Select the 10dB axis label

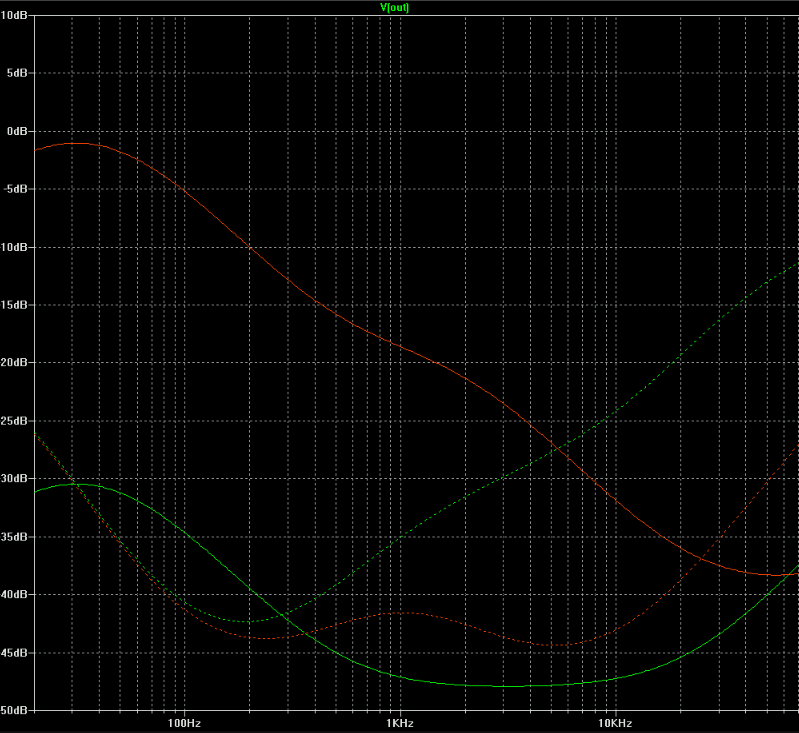[x=14, y=15]
